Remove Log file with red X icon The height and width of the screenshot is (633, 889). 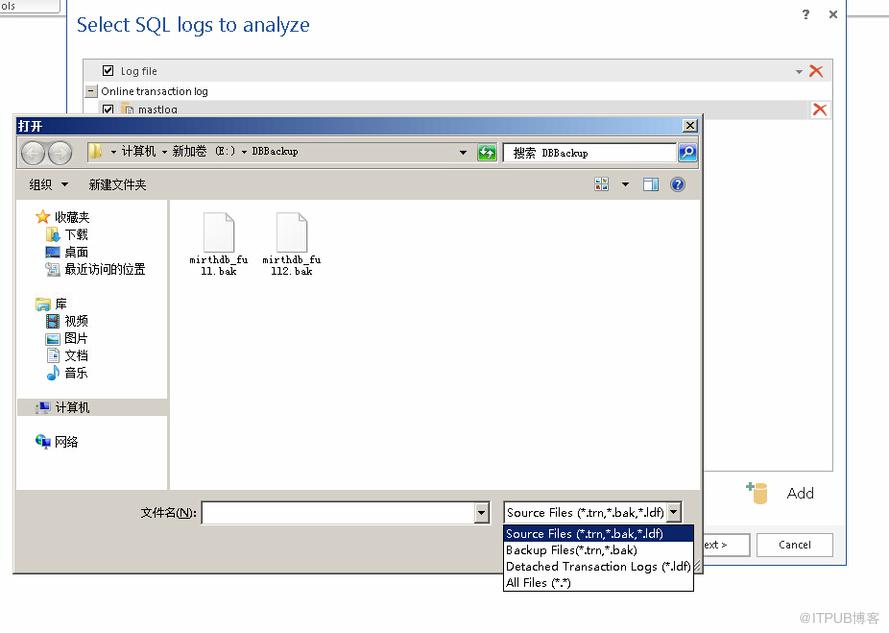(816, 71)
